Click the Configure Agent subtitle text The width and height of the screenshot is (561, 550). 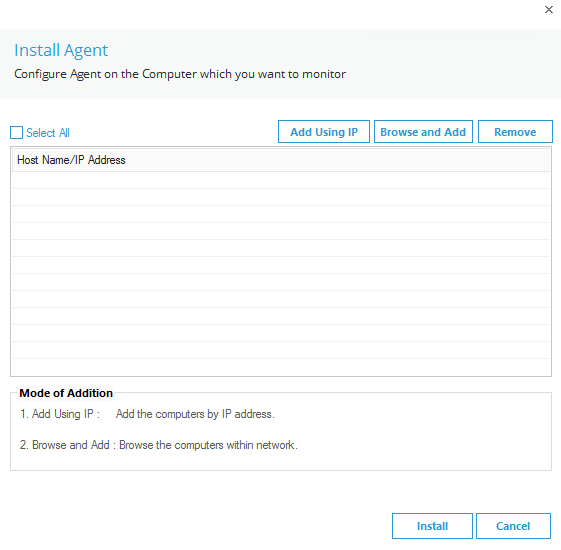pos(180,74)
